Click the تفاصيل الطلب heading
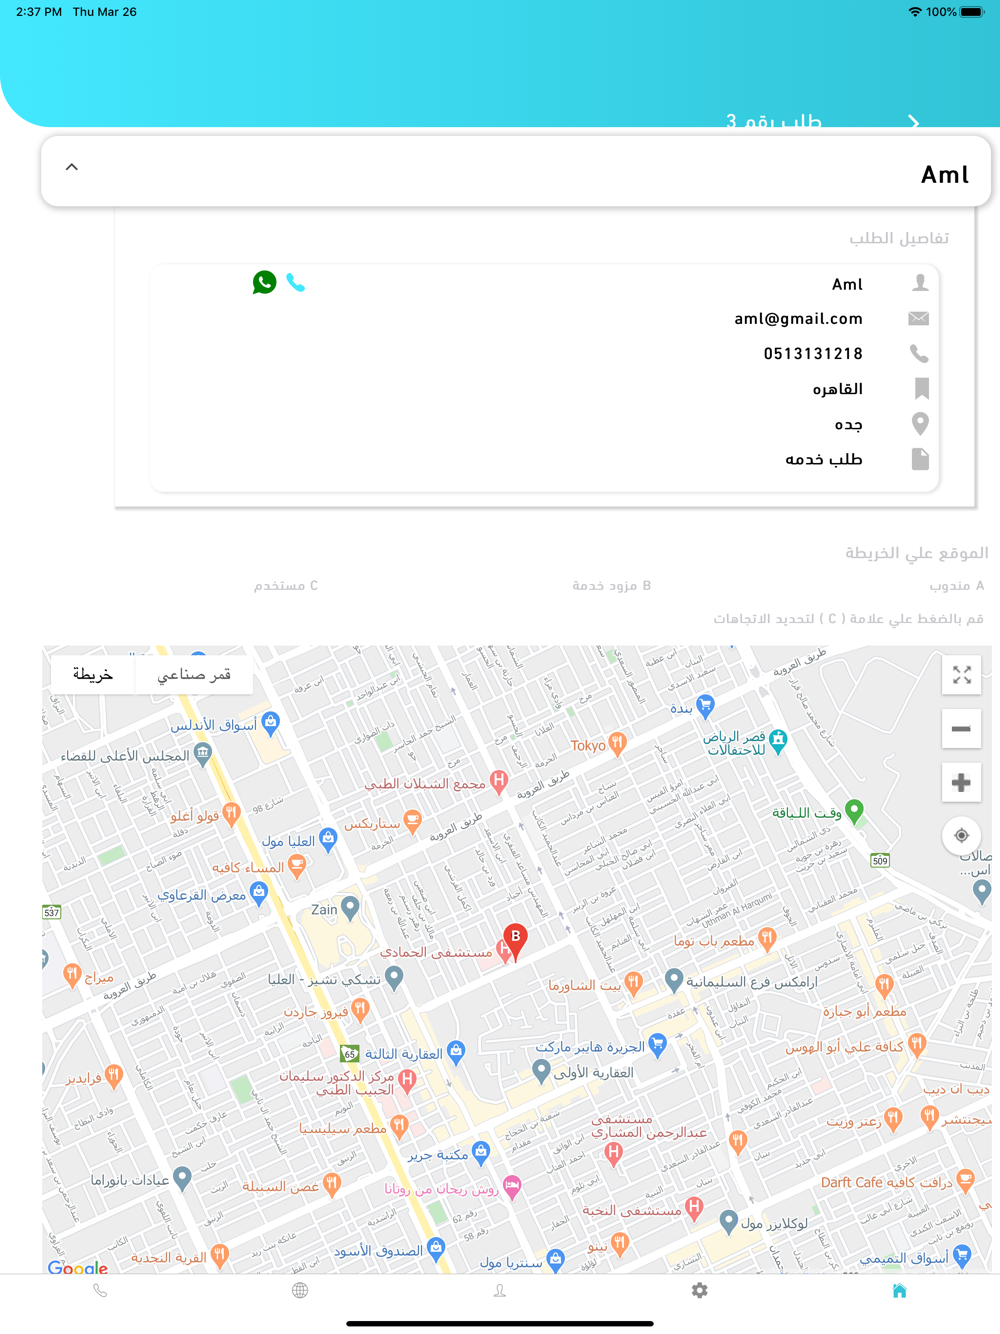The width and height of the screenshot is (1000, 1334). click(899, 238)
